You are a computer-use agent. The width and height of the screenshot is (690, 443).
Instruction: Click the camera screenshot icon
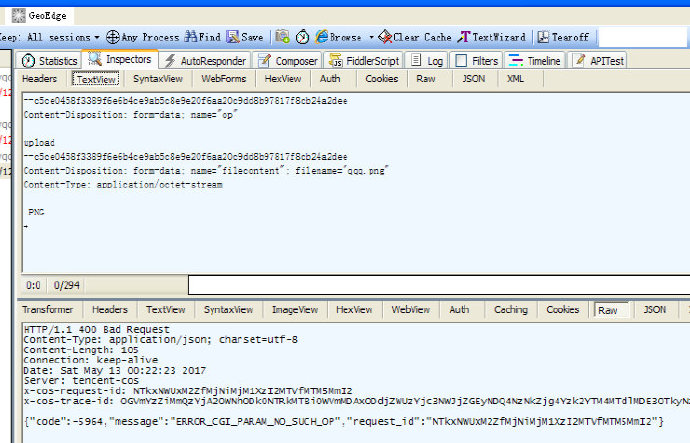283,37
